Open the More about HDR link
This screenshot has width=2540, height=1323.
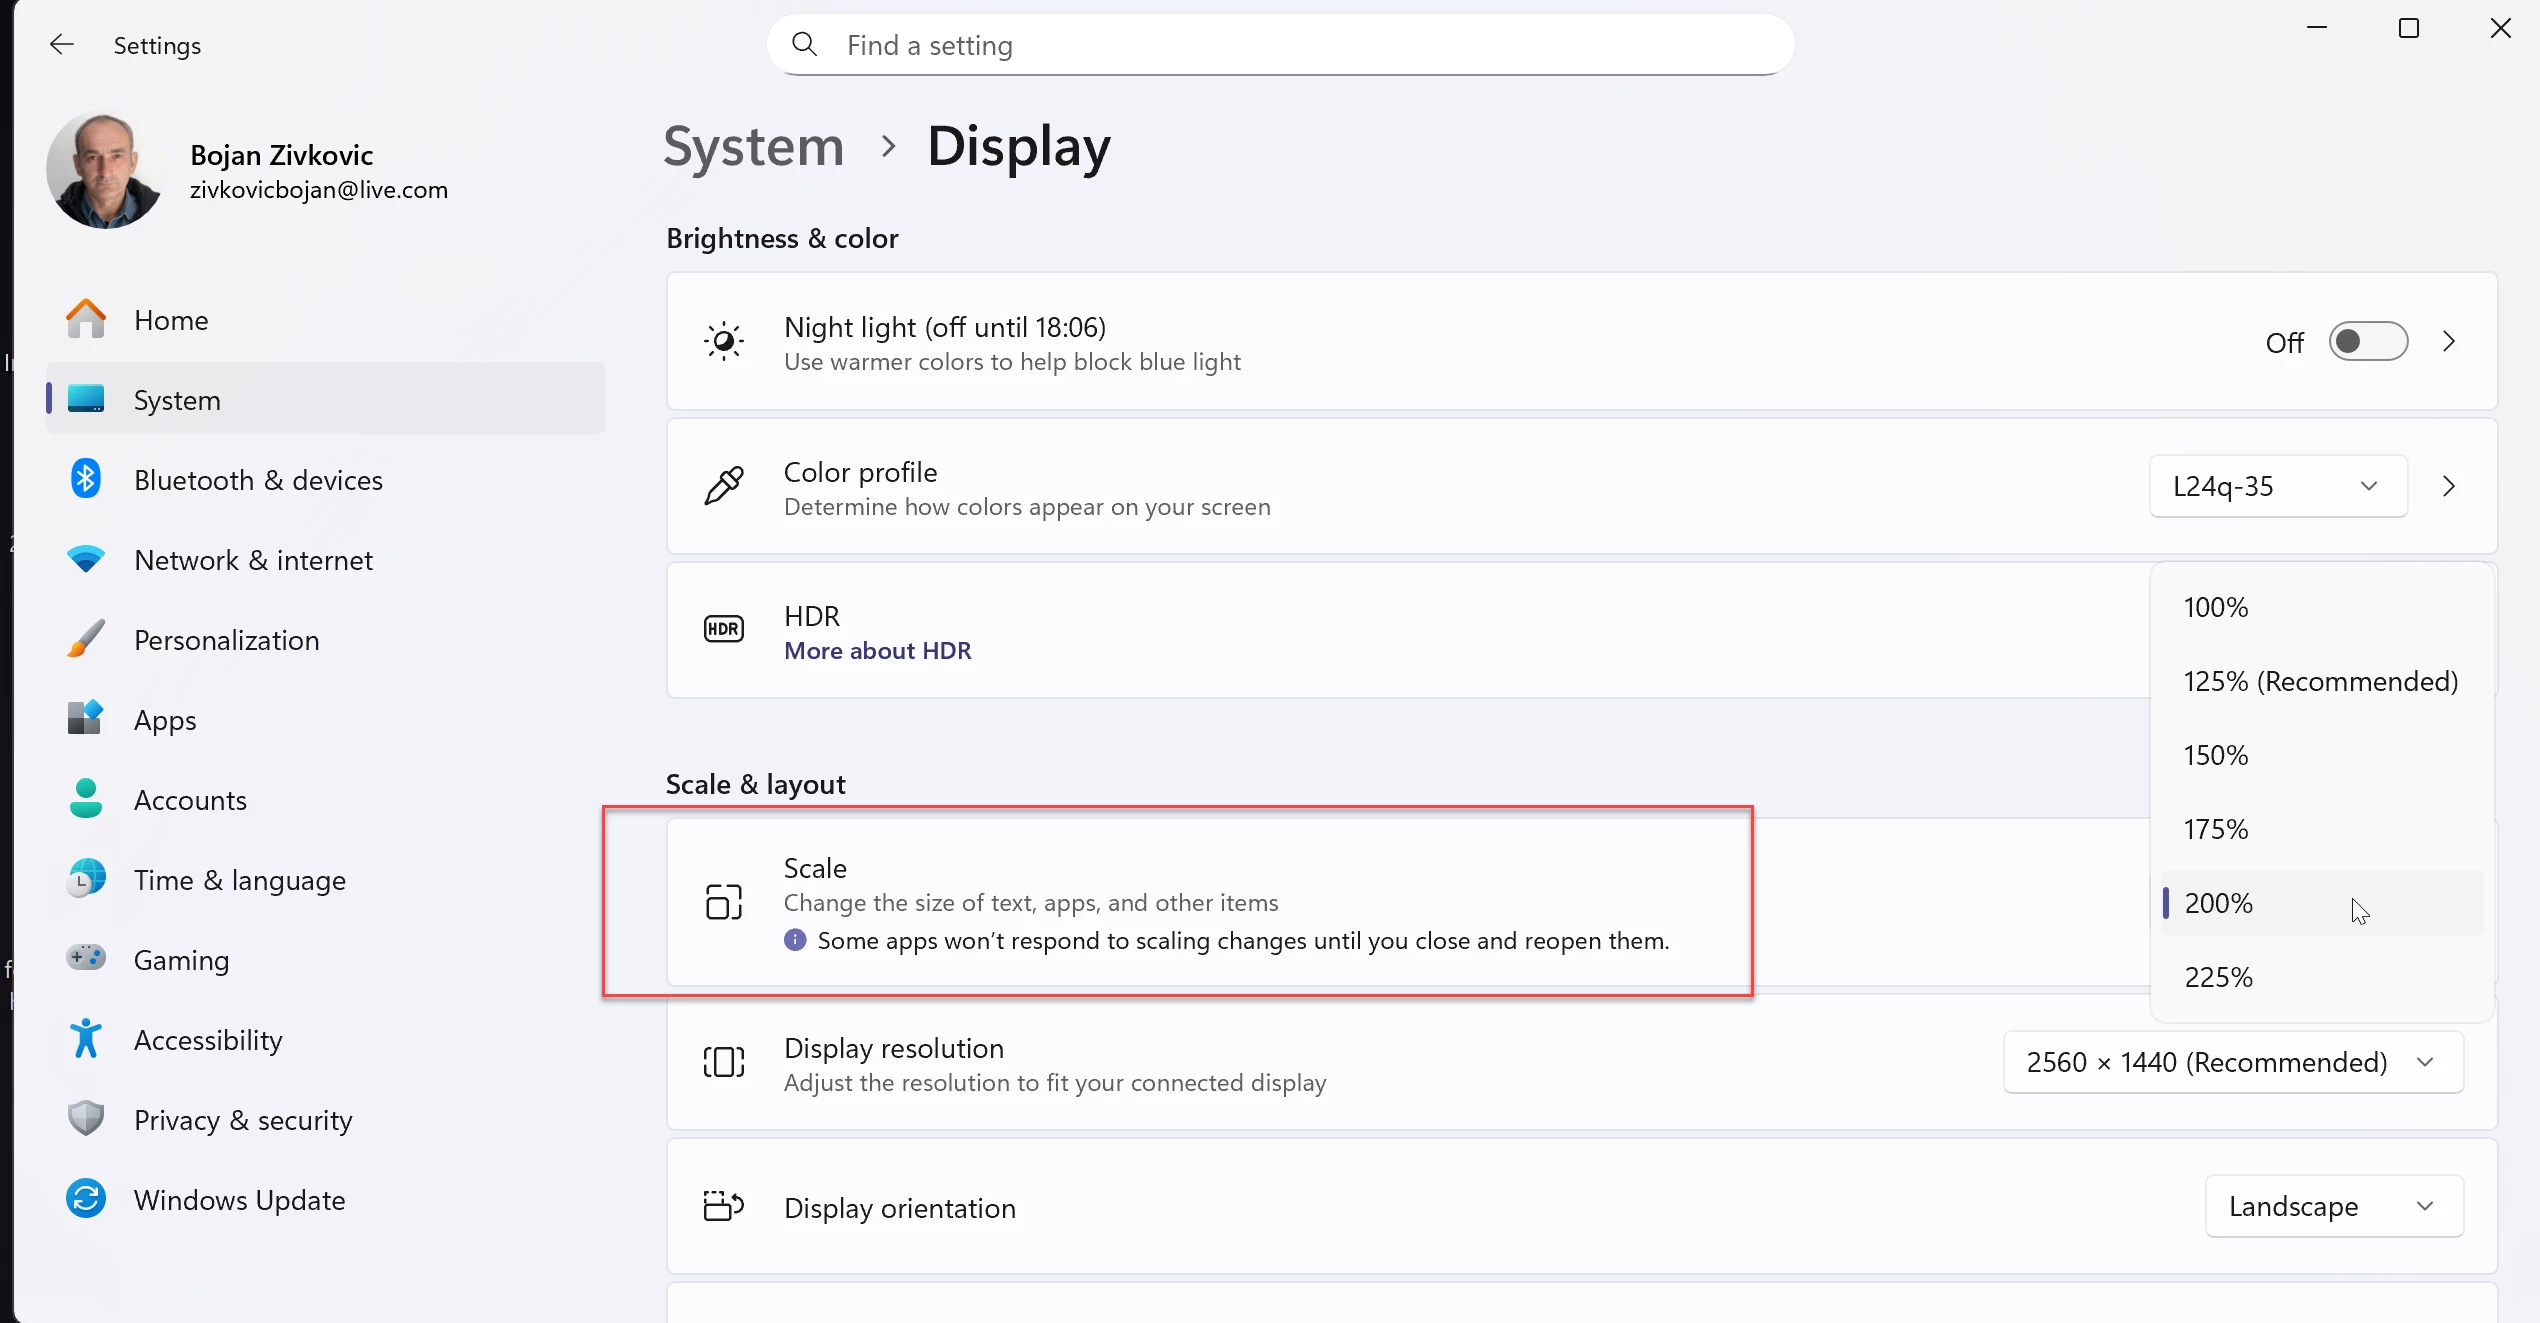[x=877, y=651]
